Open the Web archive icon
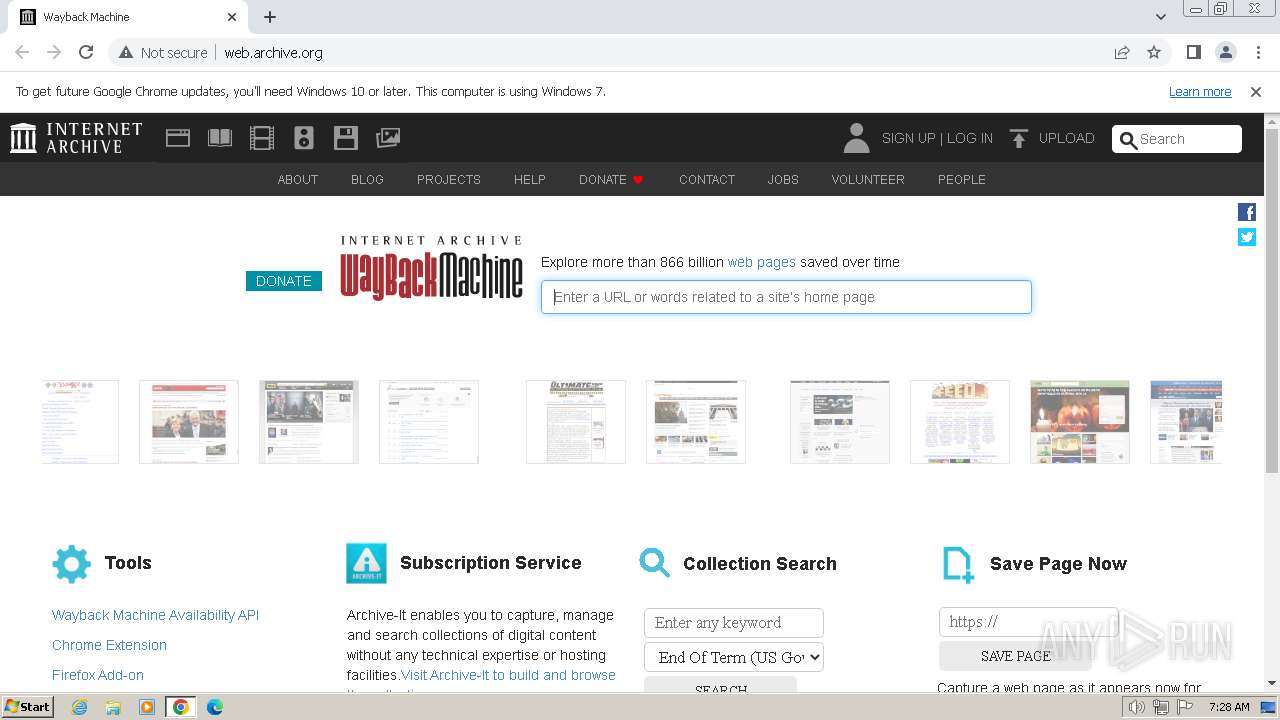This screenshot has width=1280, height=720. coord(178,138)
